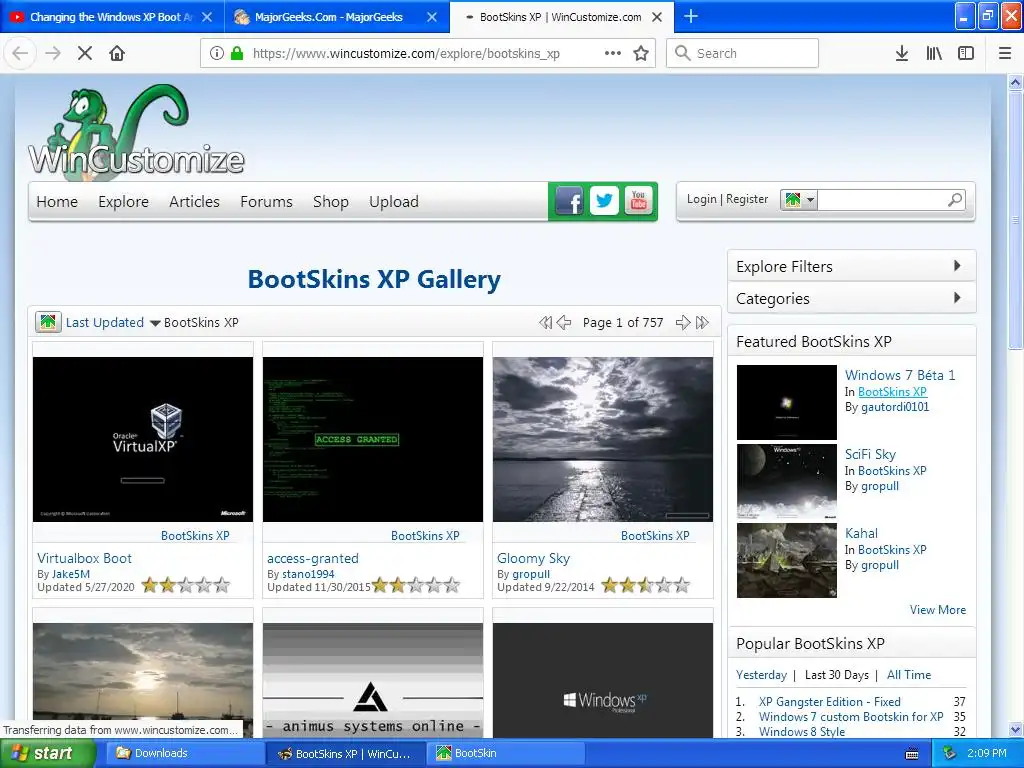The image size is (1024, 768).
Task: Open SciFi Sky featured skin
Action: 870,455
